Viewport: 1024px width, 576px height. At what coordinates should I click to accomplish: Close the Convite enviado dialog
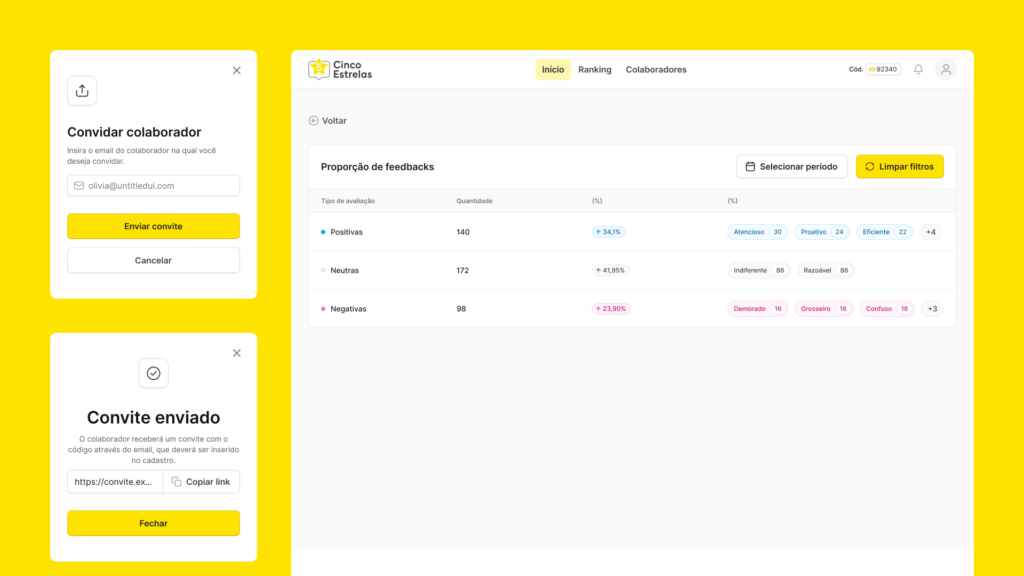pyautogui.click(x=236, y=353)
